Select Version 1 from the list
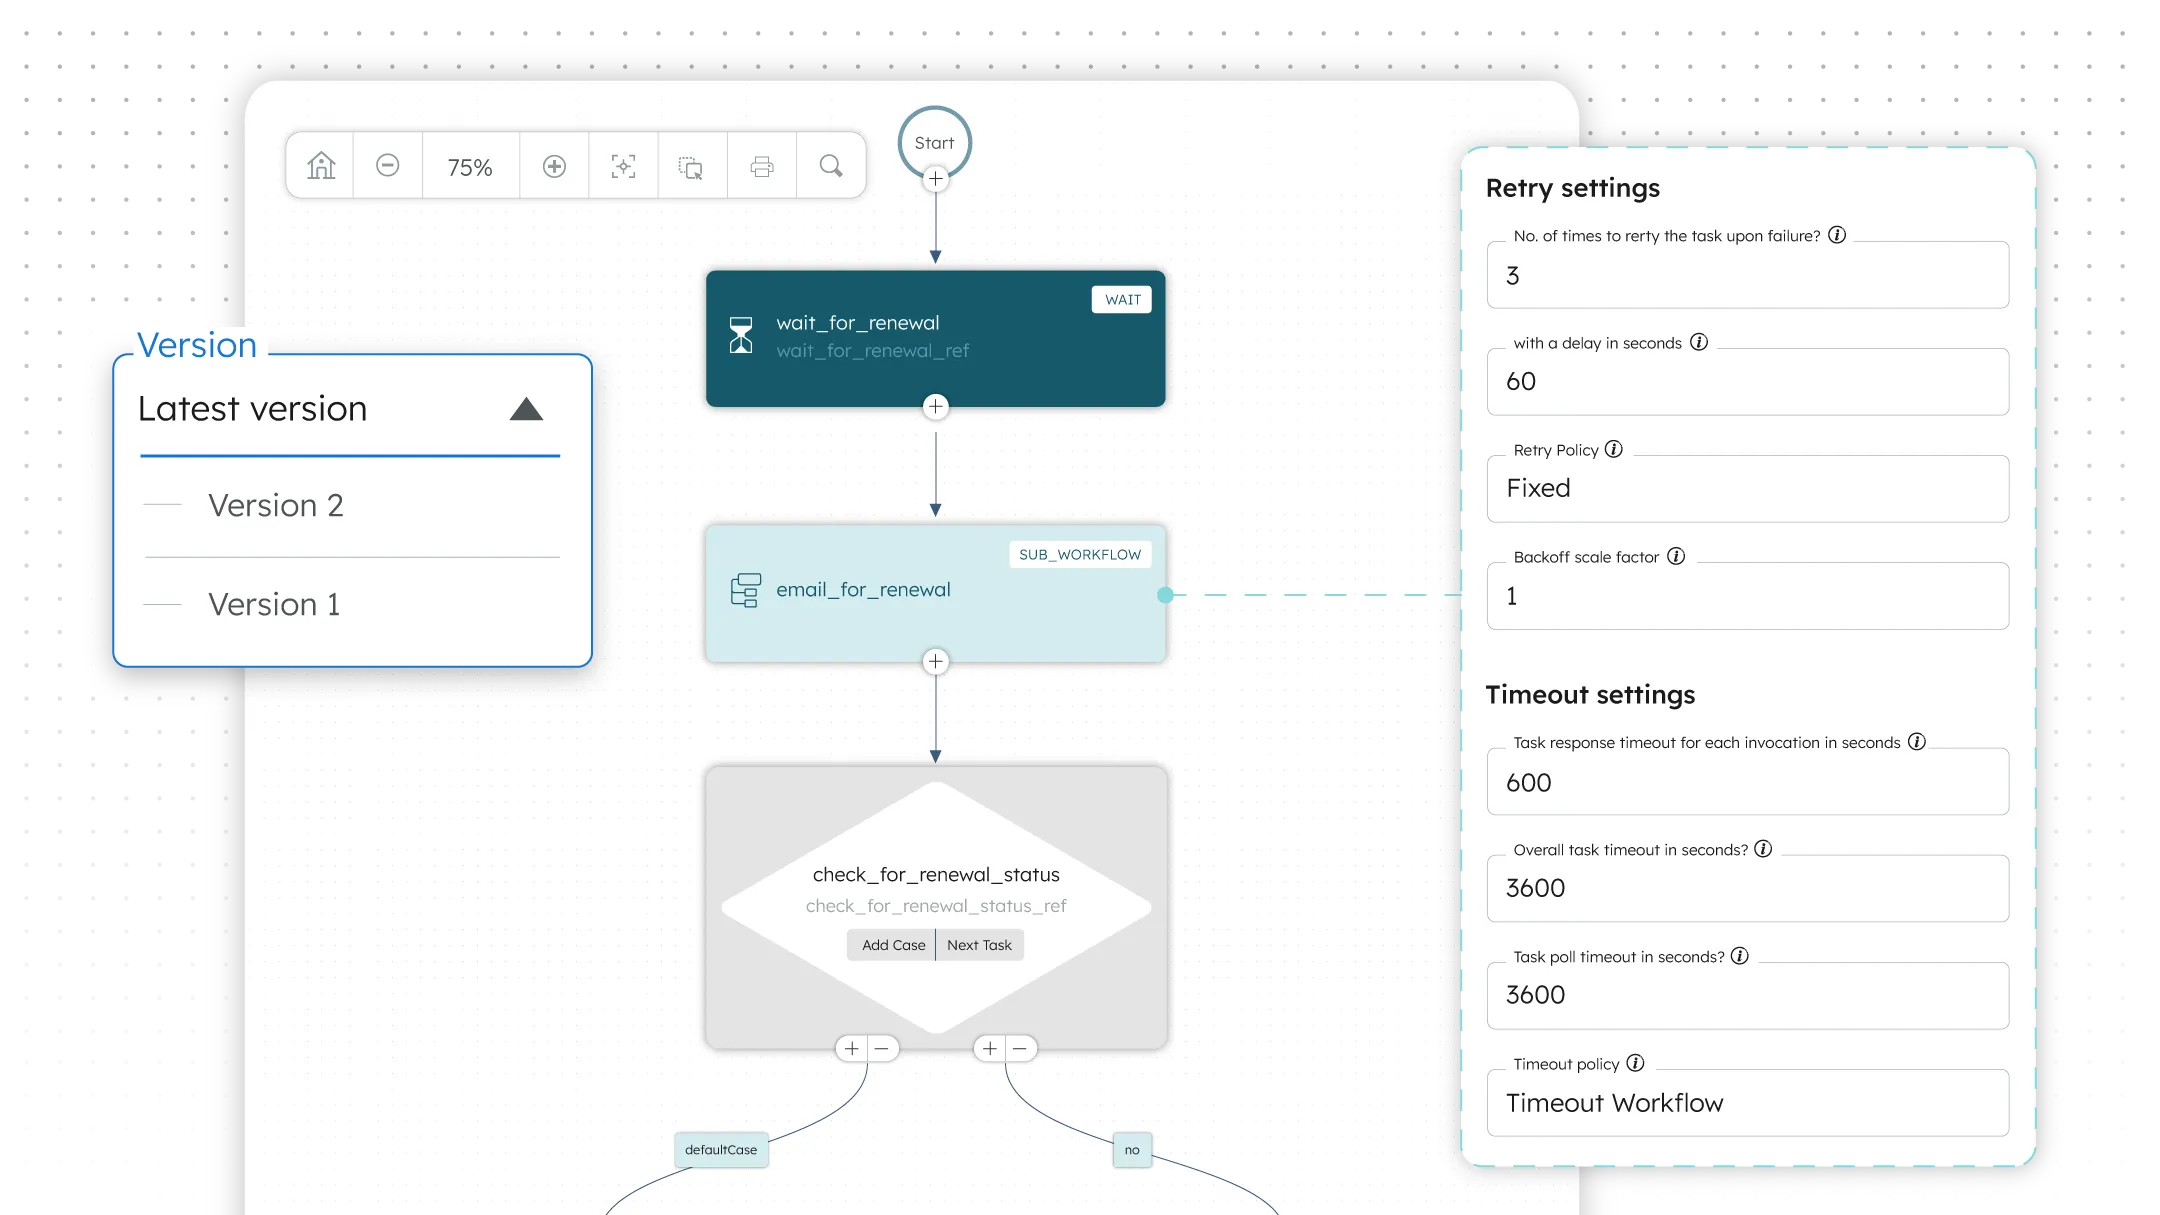This screenshot has width=2160, height=1215. 274,605
